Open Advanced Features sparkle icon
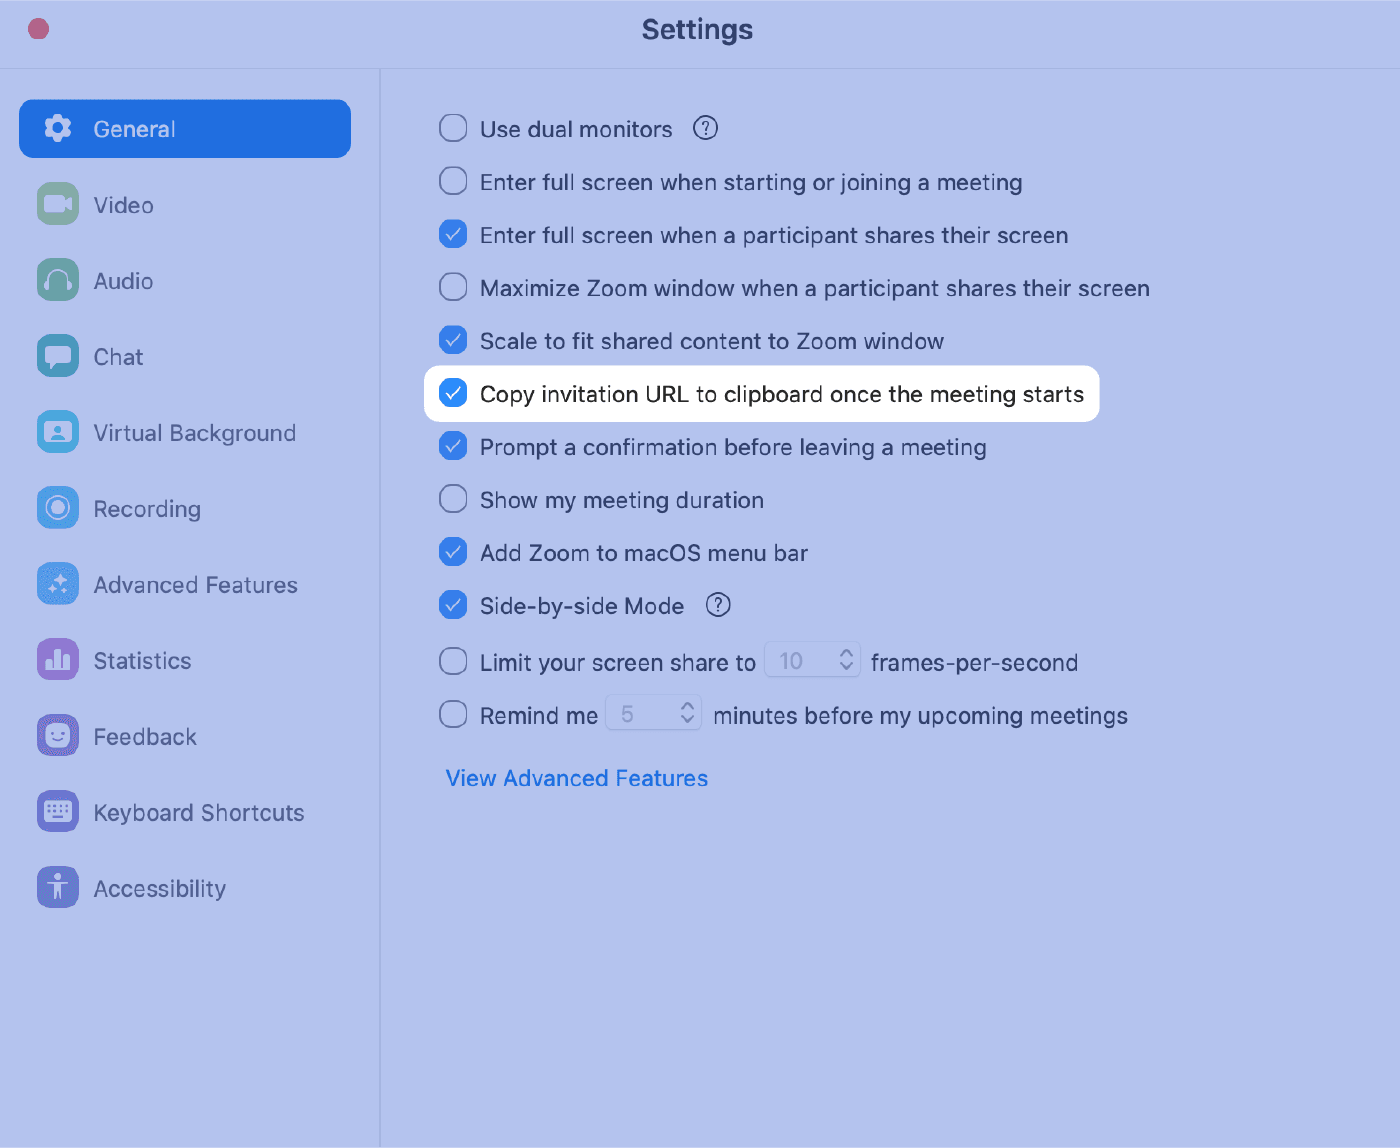Image resolution: width=1400 pixels, height=1148 pixels. click(x=57, y=584)
